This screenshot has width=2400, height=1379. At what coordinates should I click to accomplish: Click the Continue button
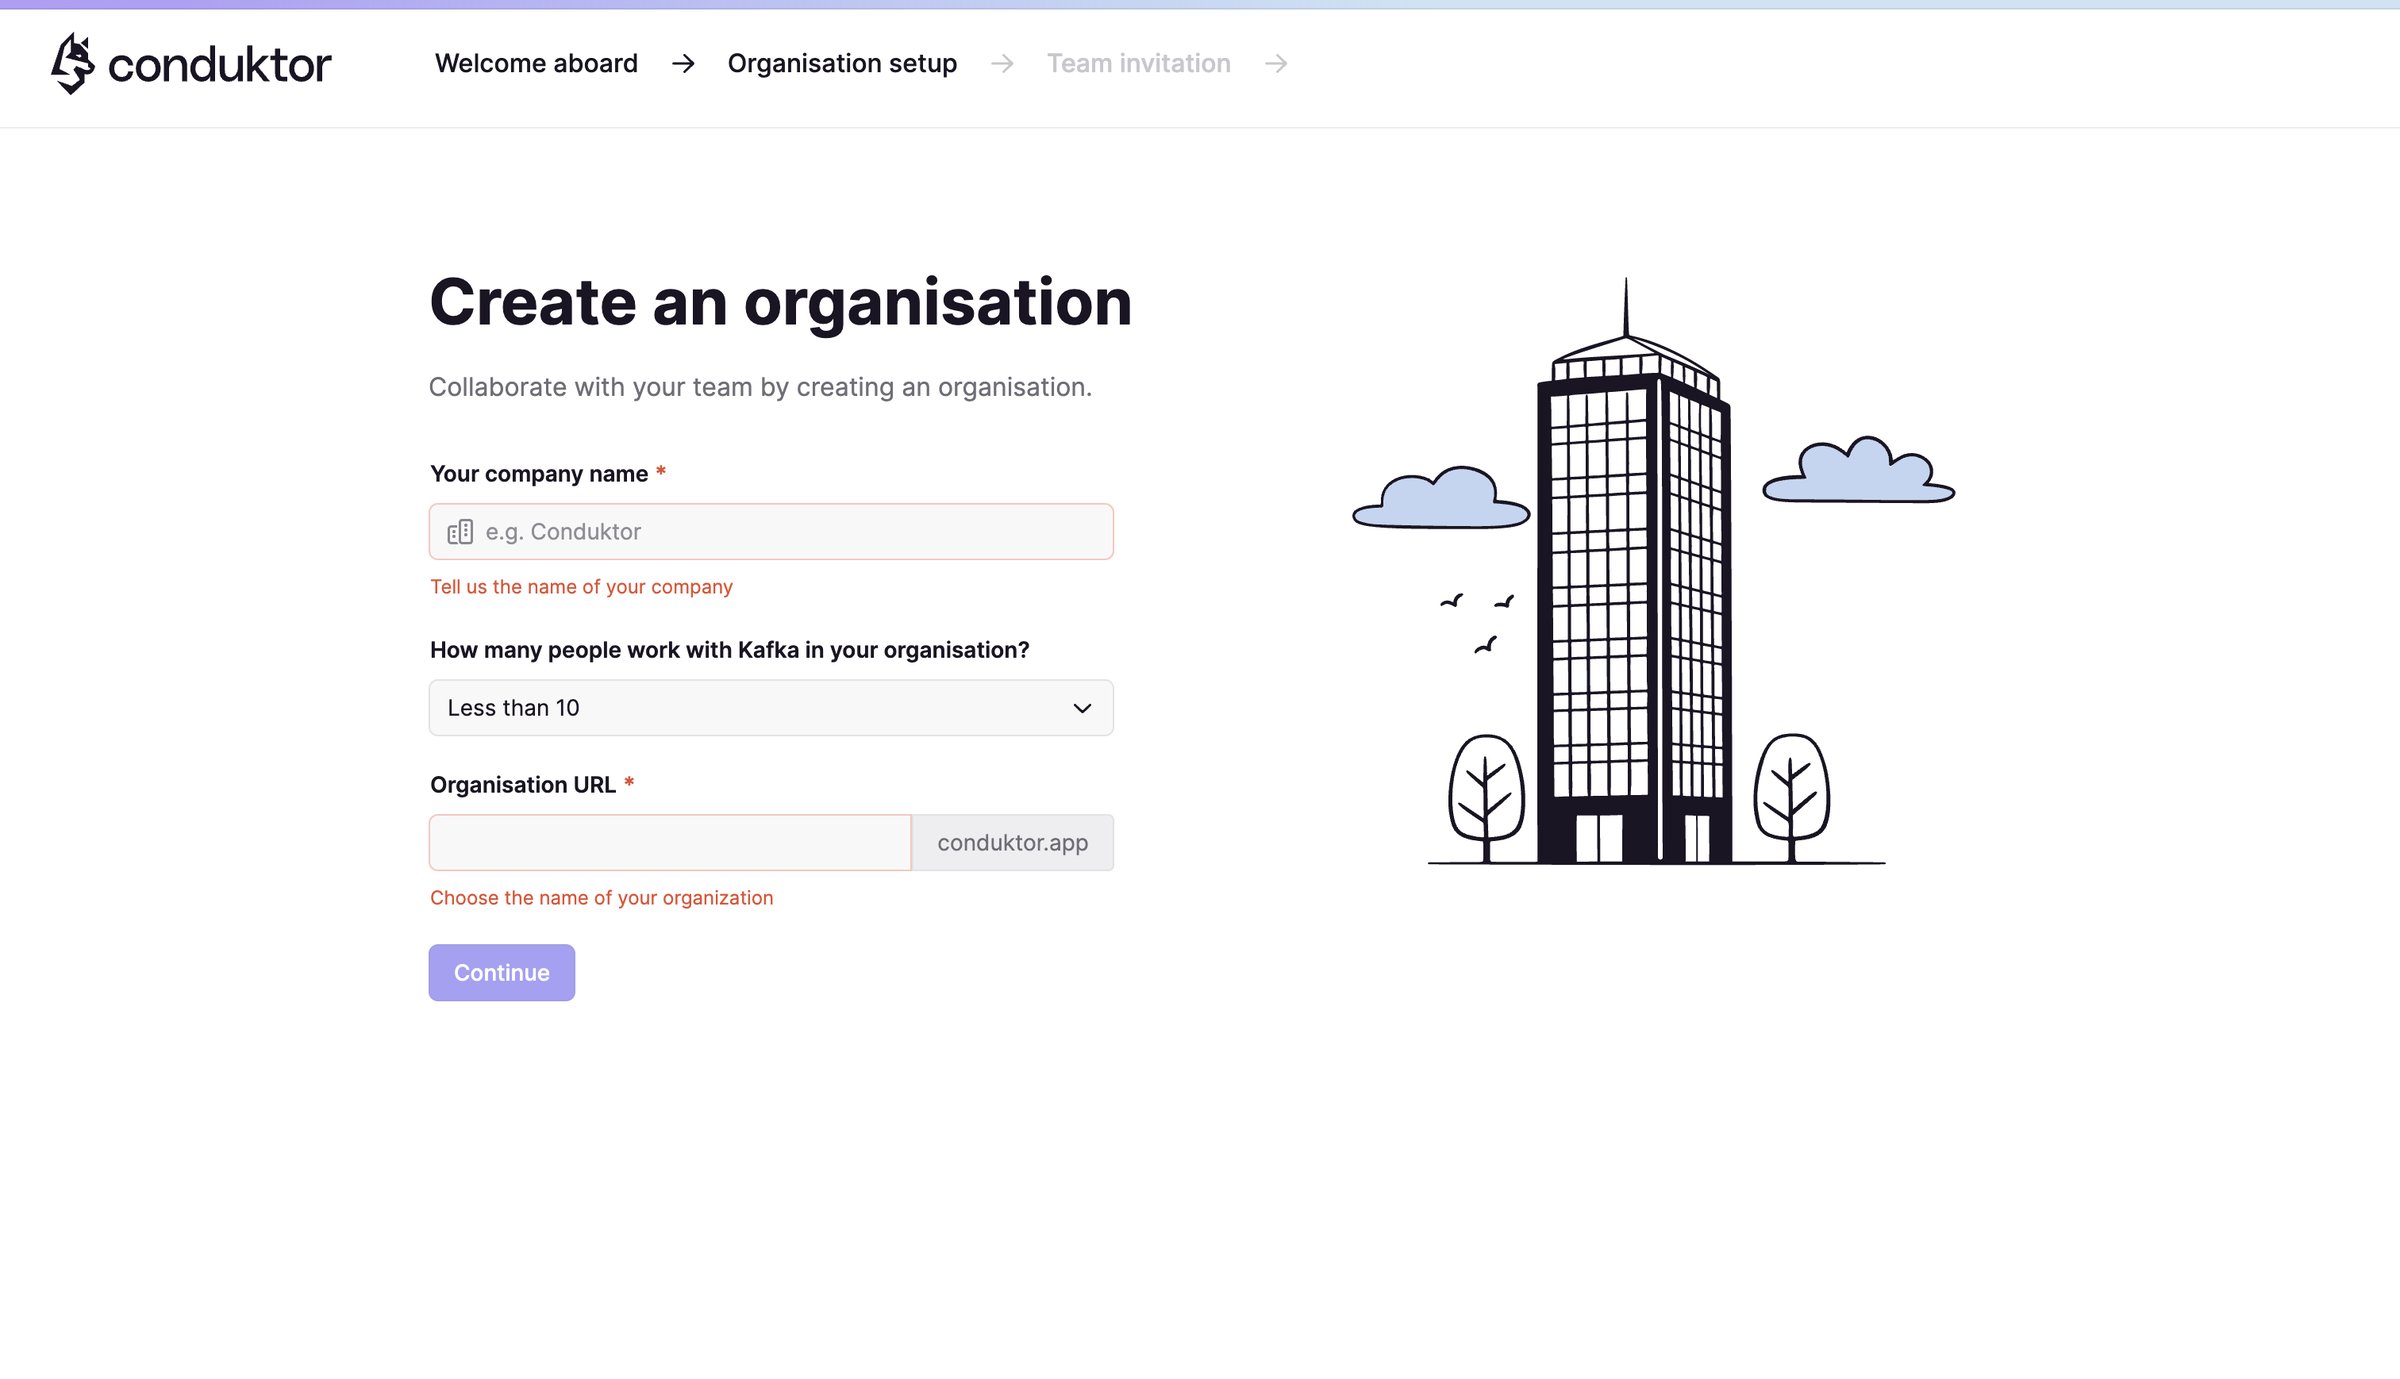coord(502,972)
